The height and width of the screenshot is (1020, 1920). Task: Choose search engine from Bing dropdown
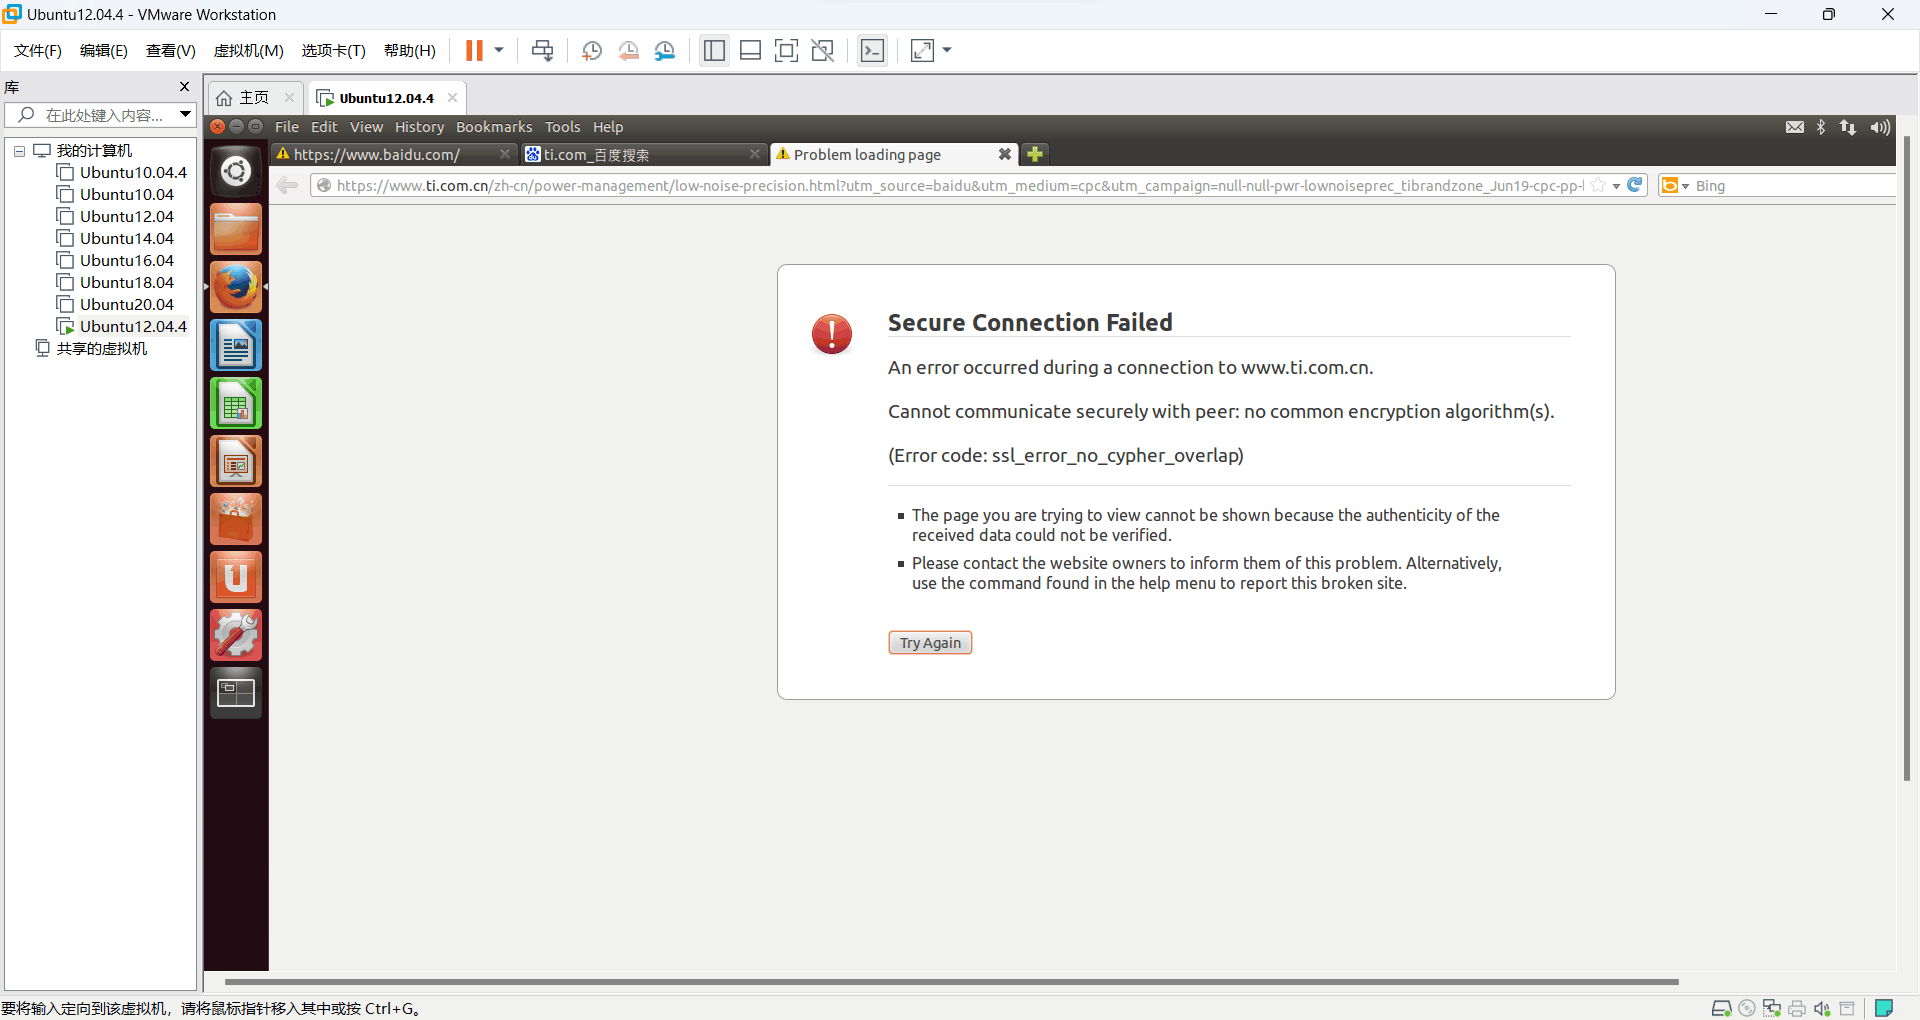(x=1675, y=185)
